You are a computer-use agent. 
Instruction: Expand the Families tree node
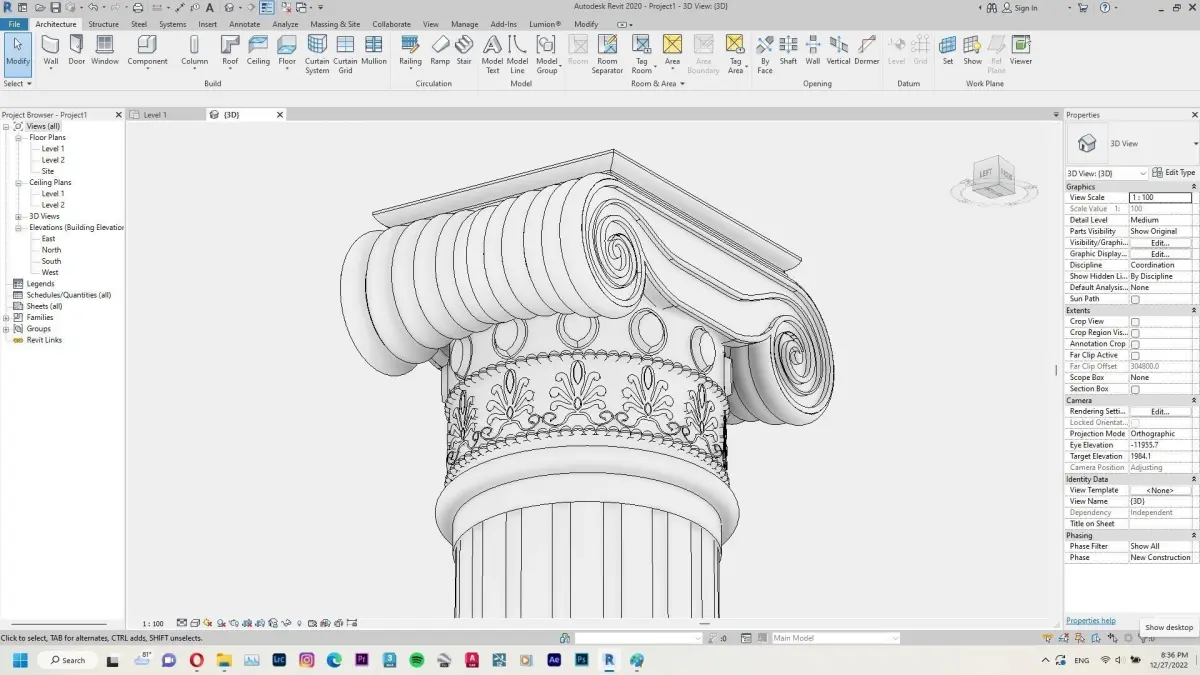pos(6,317)
